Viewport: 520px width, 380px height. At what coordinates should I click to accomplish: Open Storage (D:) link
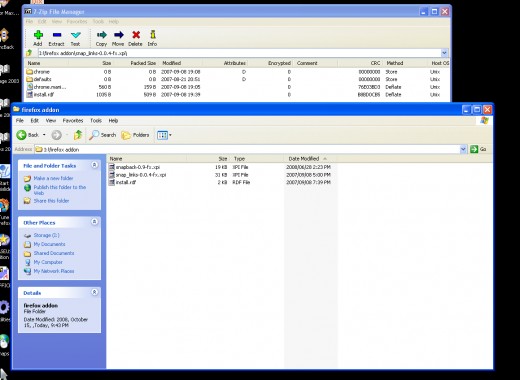click(x=46, y=235)
